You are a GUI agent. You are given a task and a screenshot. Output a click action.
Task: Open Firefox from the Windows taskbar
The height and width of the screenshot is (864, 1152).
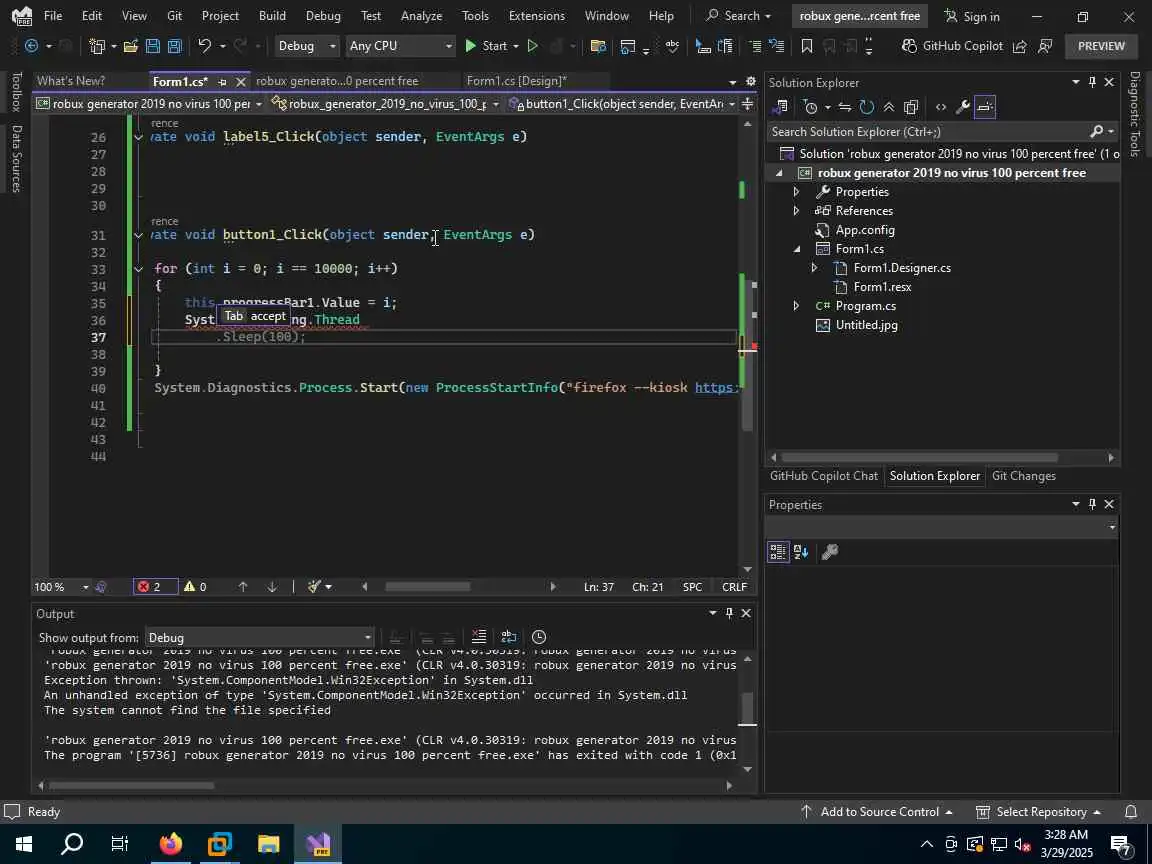tap(170, 843)
